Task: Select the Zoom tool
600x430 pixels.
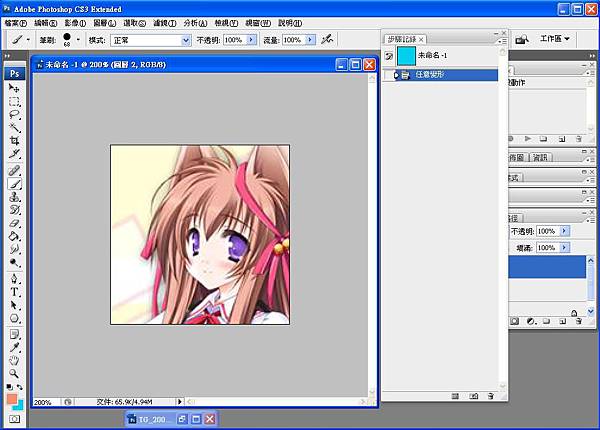Action: click(14, 373)
